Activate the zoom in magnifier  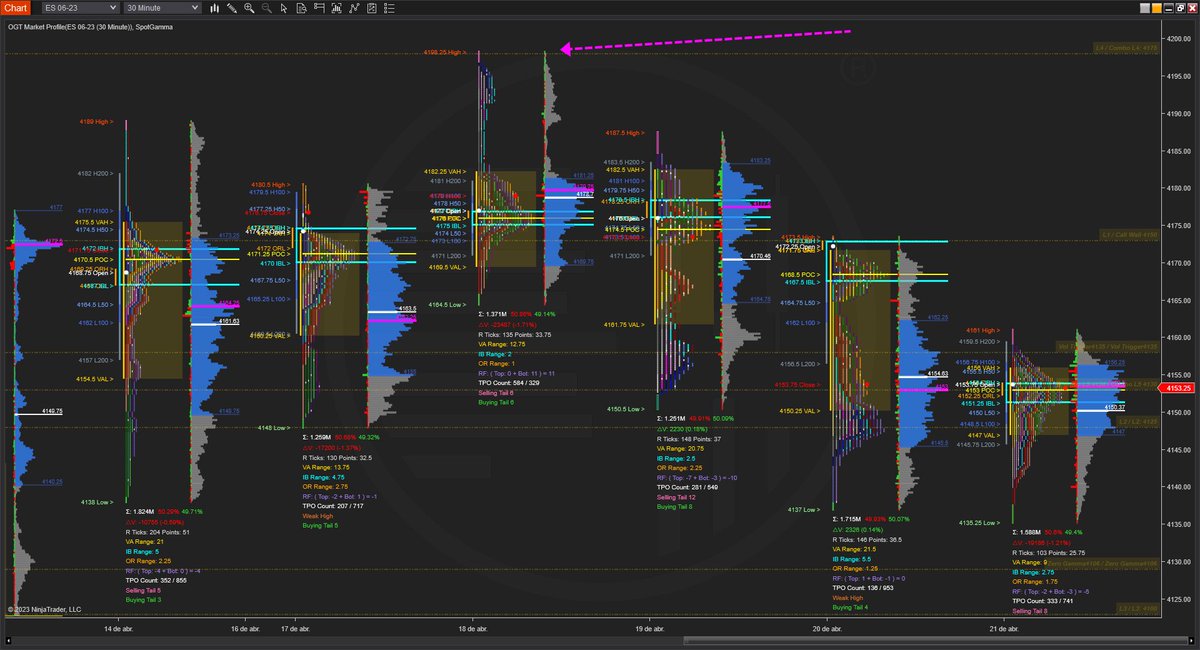[249, 8]
